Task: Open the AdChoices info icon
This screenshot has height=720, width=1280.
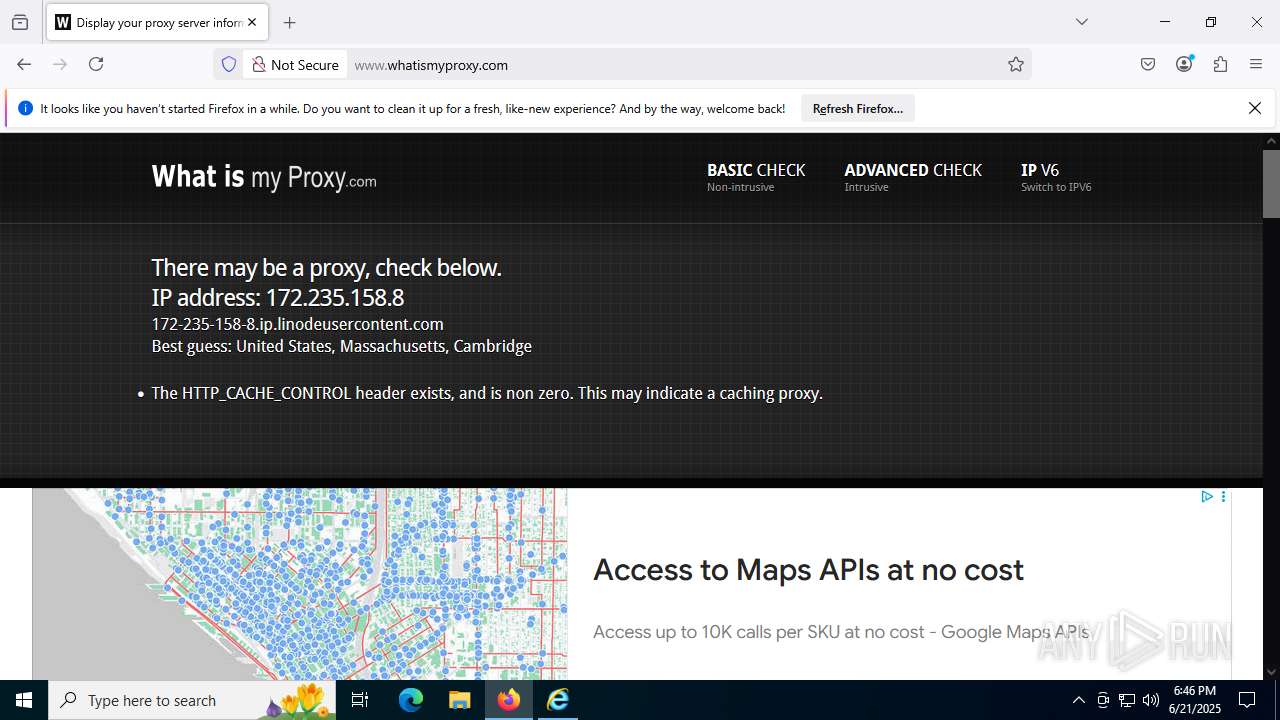Action: 1207,496
